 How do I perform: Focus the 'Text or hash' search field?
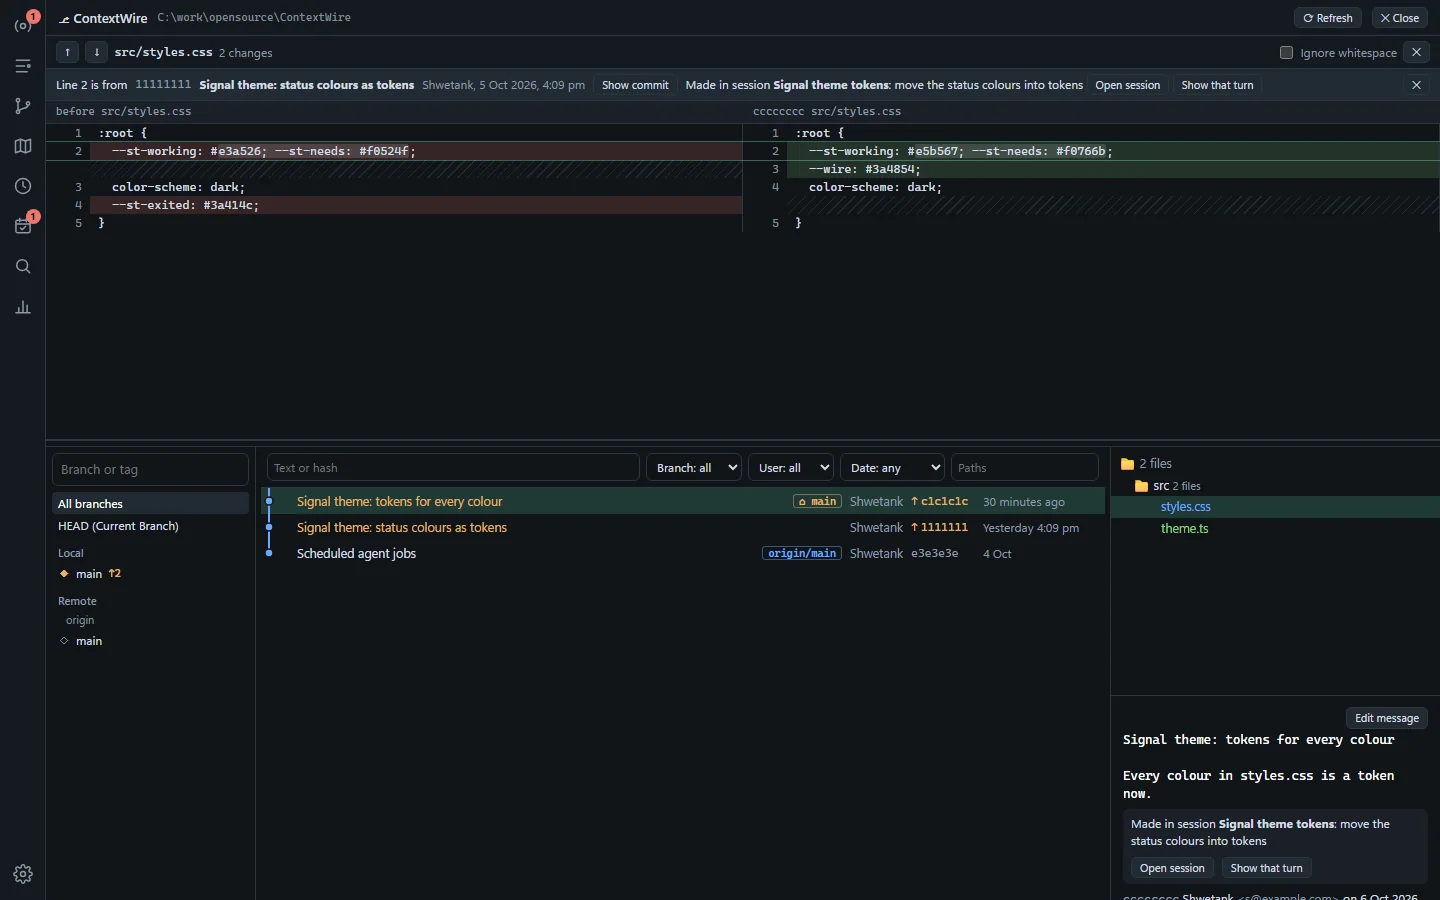453,468
